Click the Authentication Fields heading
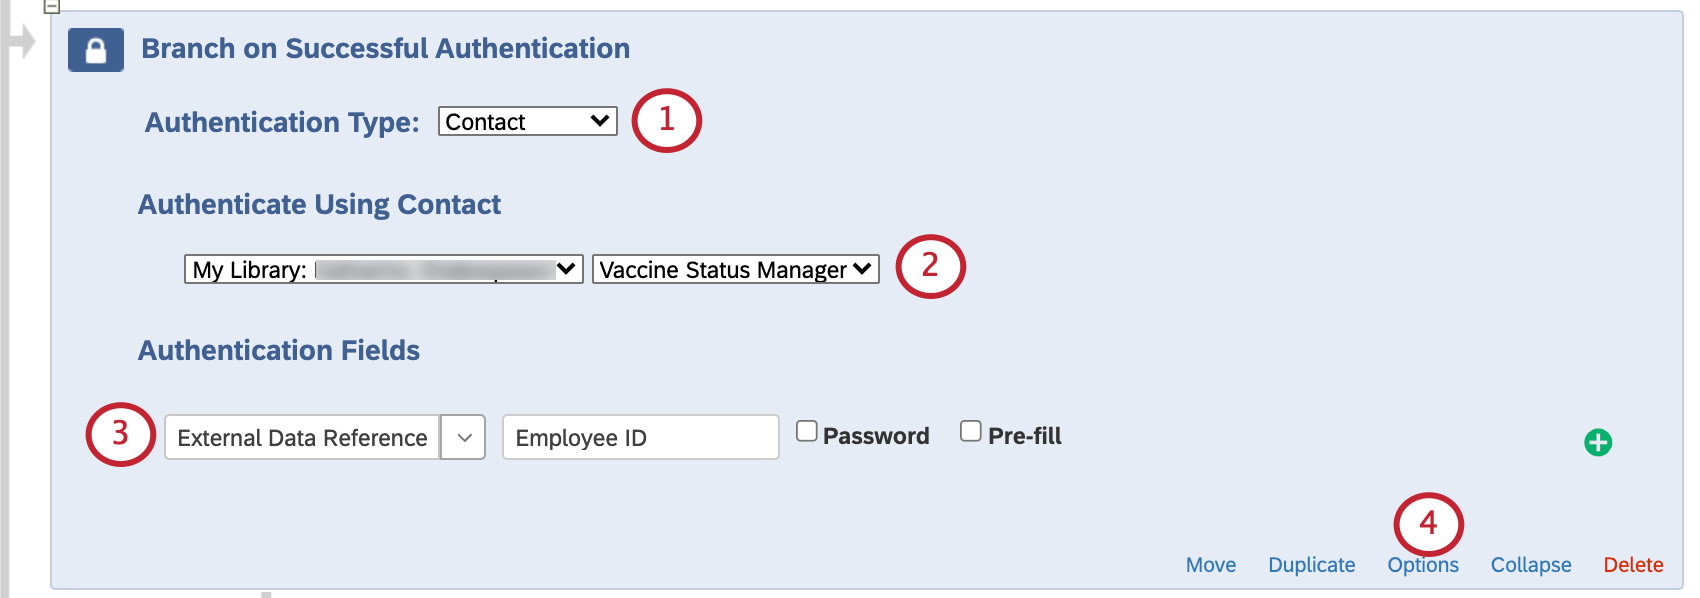 click(x=279, y=350)
